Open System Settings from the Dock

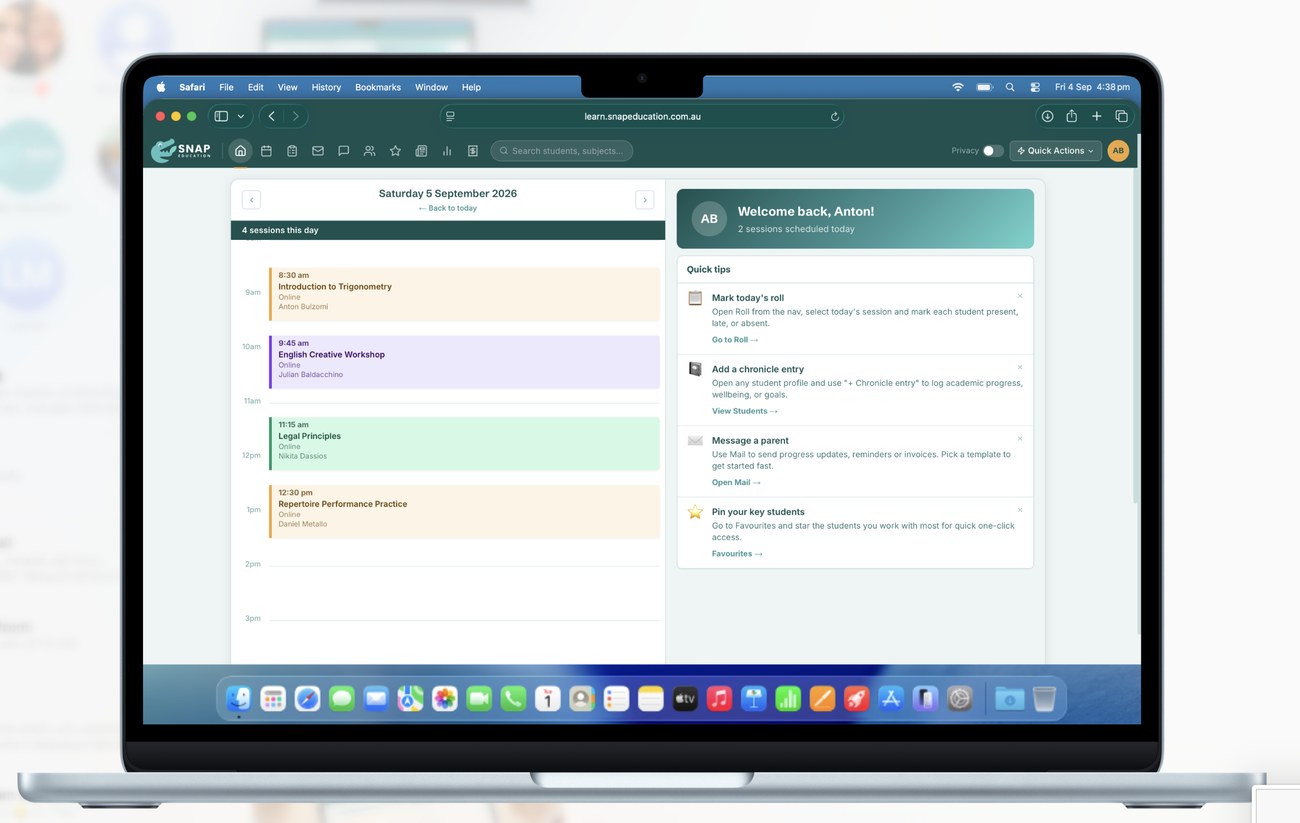pos(960,698)
